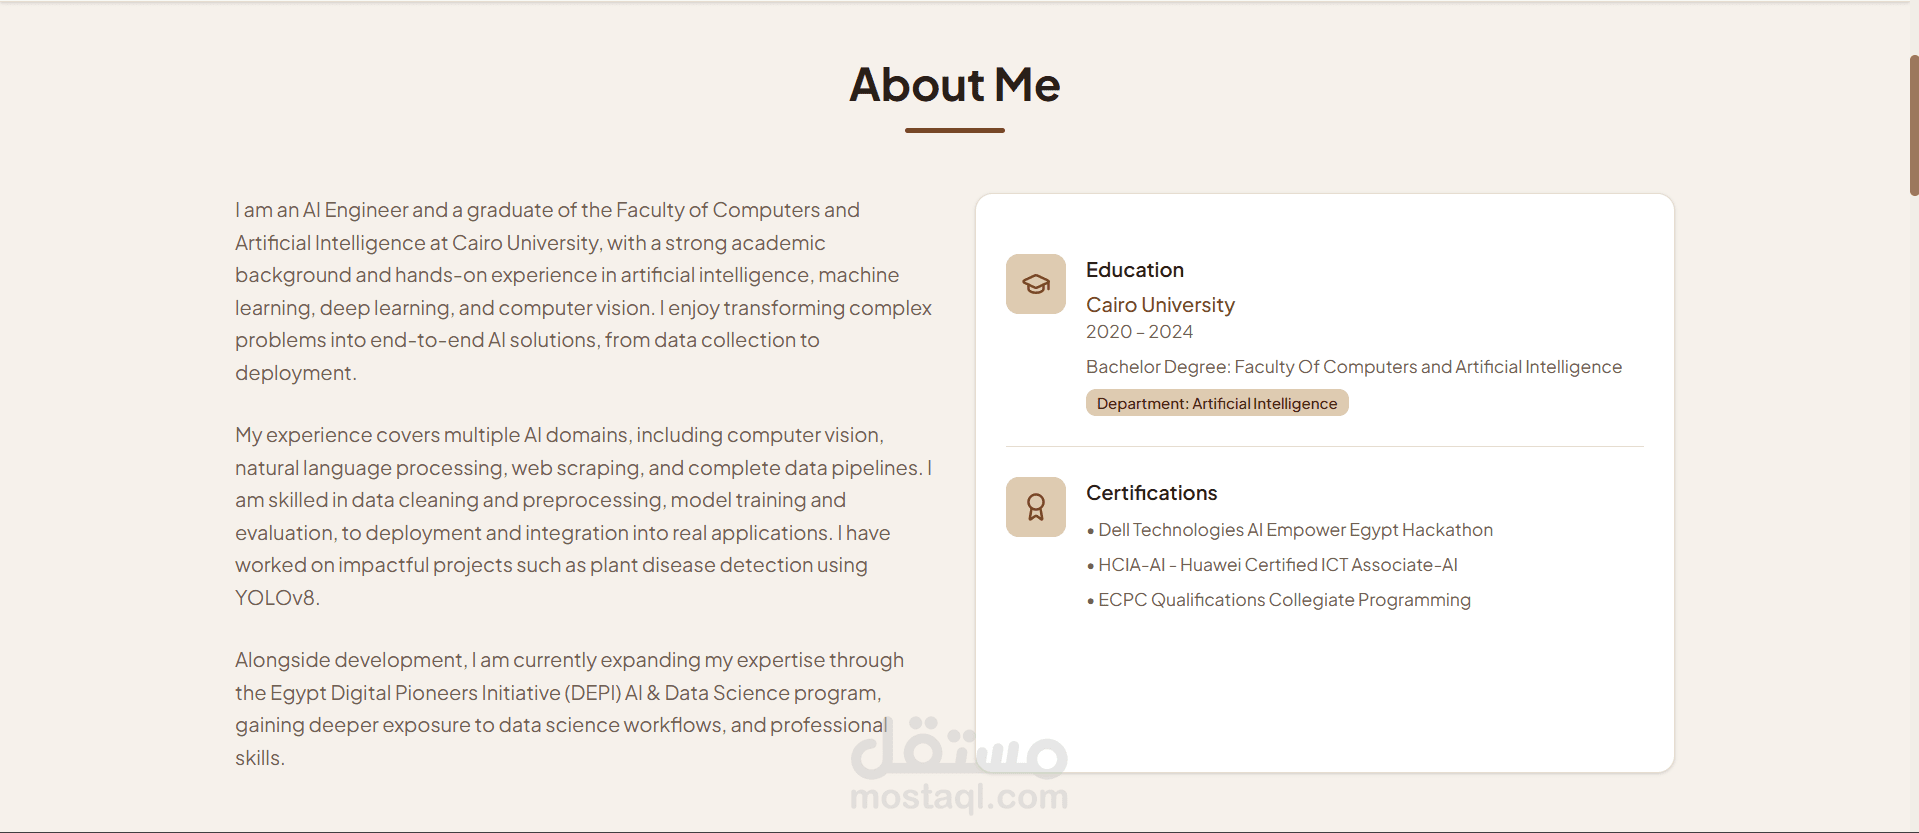Click the page's vertical scrollbar thumb
The width and height of the screenshot is (1919, 833).
point(1913,125)
